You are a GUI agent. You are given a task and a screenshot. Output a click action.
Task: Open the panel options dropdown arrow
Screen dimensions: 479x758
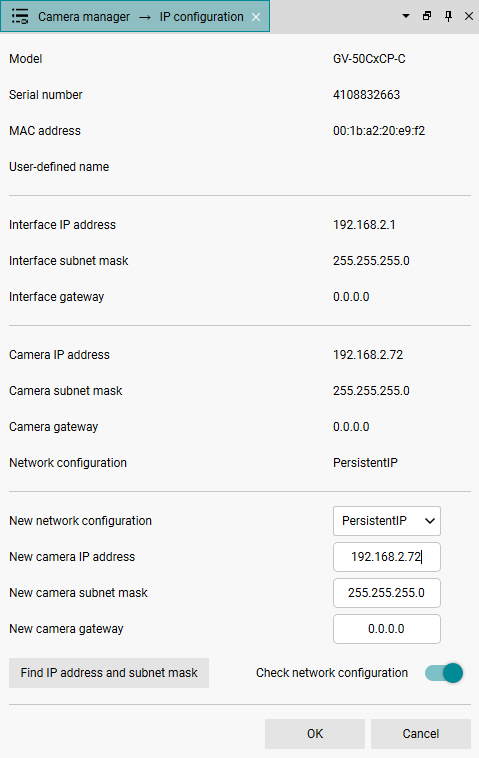tap(406, 16)
